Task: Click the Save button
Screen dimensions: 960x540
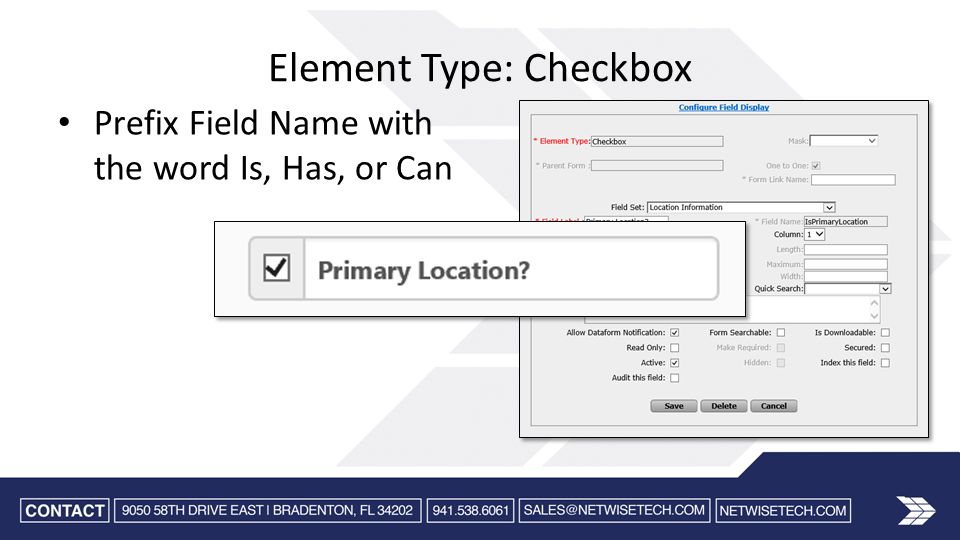Action: (673, 406)
